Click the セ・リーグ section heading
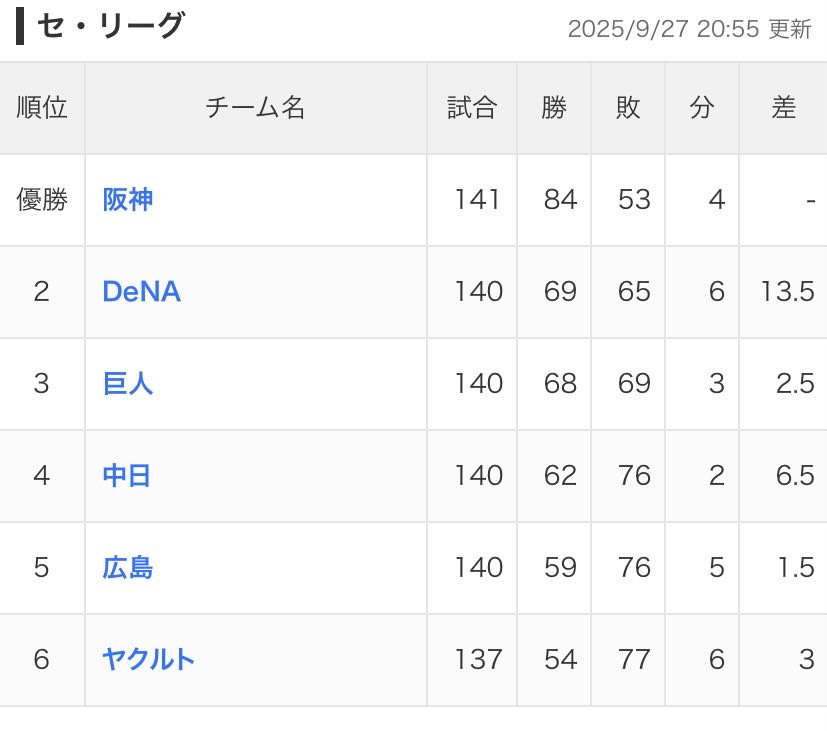Screen dimensions: 827x731 pos(110,27)
